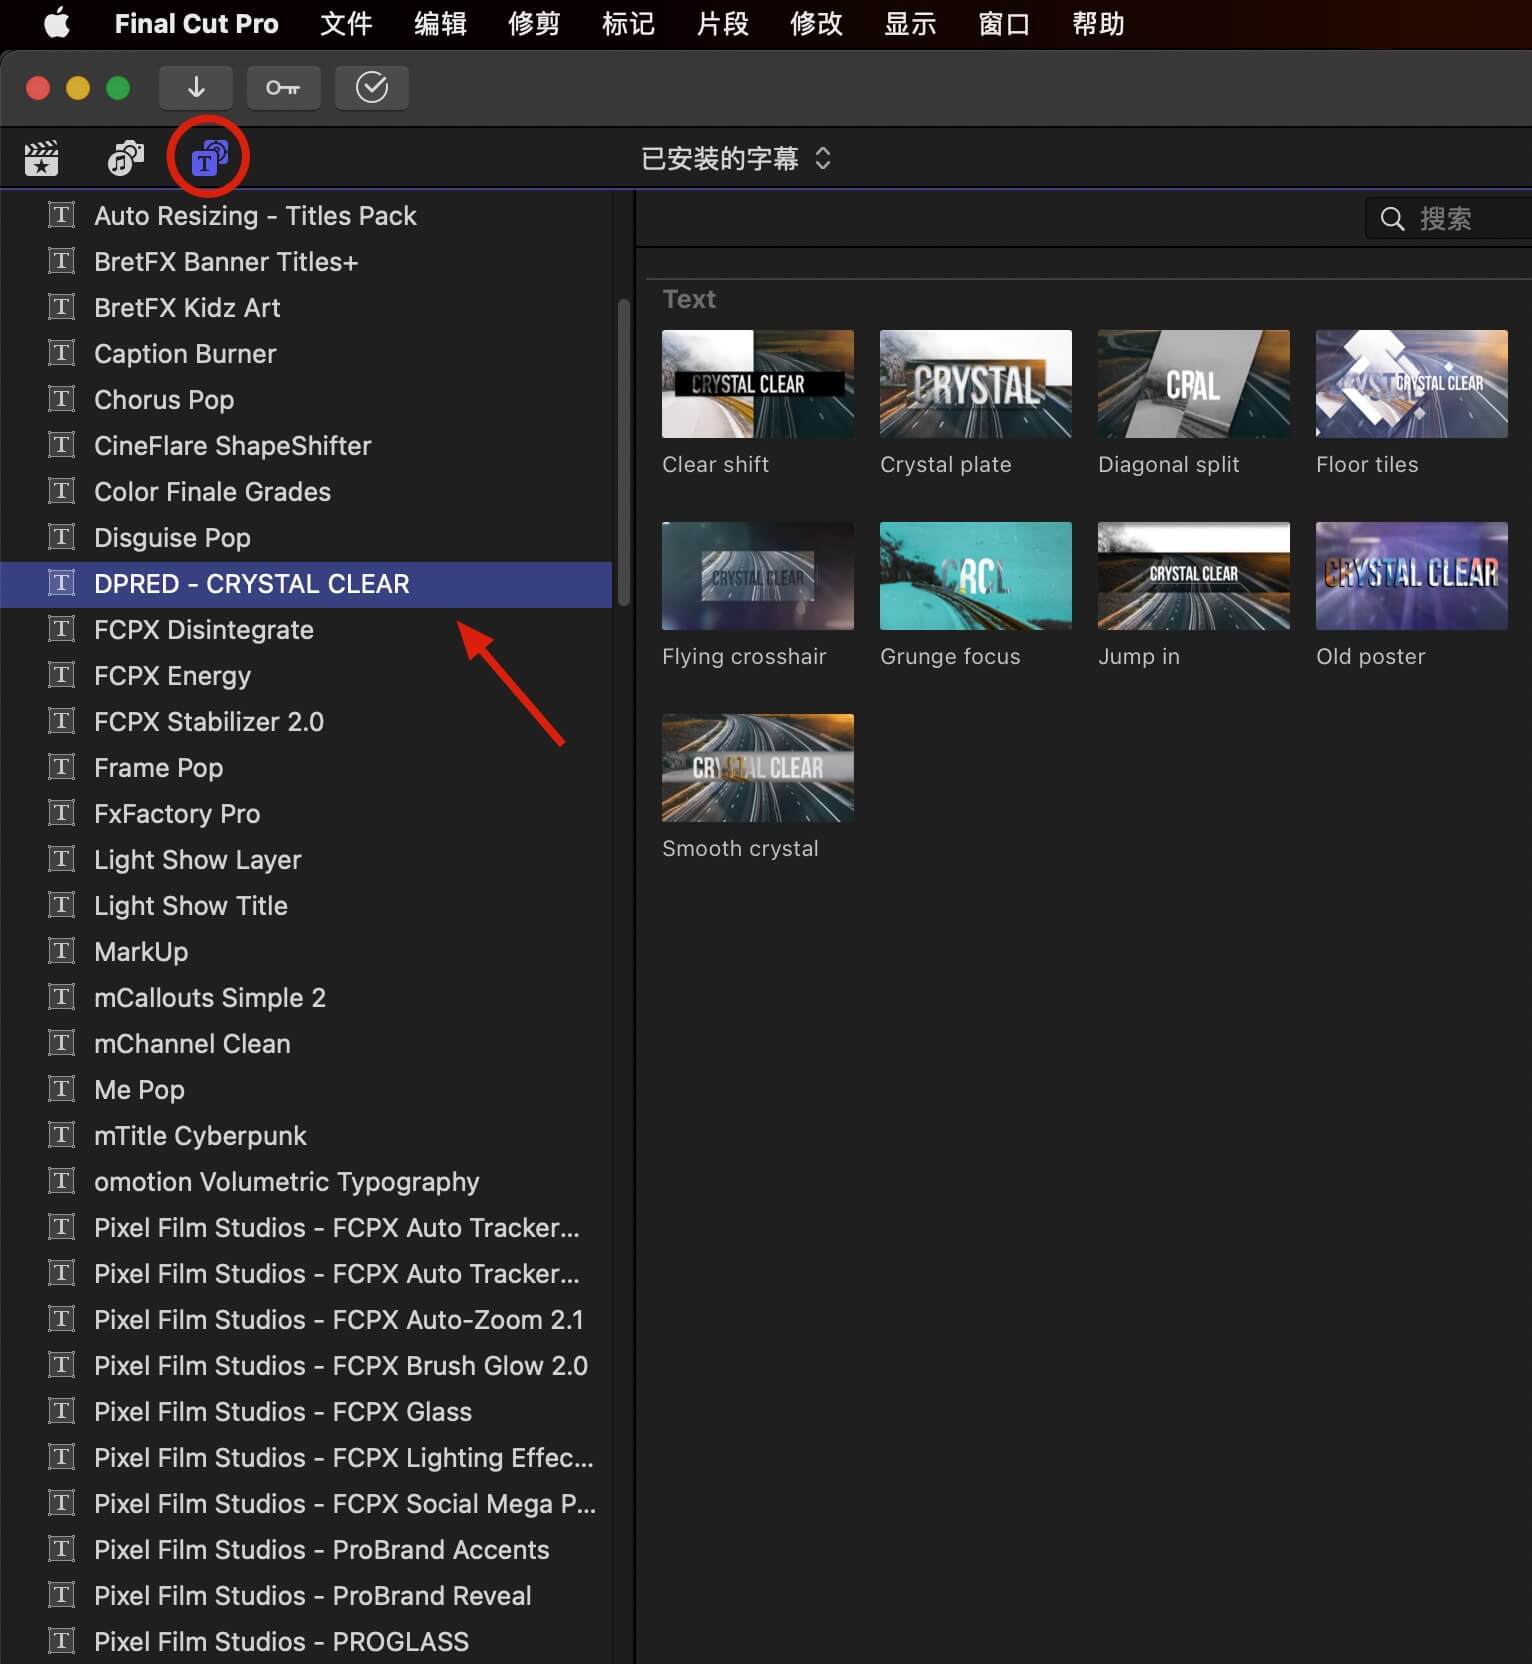
Task: Select the Jump in title thumbnail
Action: (x=1194, y=576)
